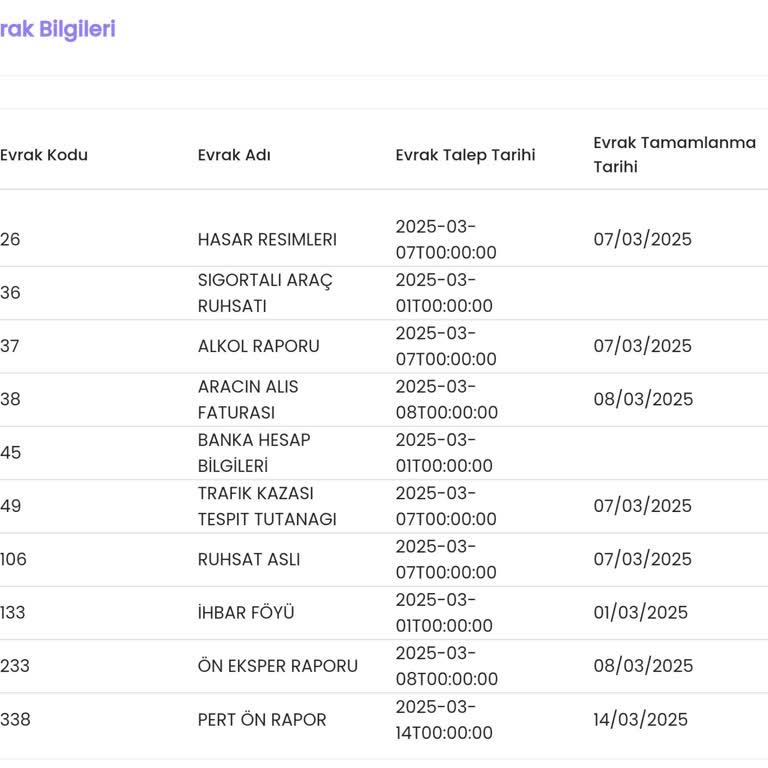Select the HASAR RESIMLERI document row
This screenshot has width=768, height=768.
click(x=267, y=240)
